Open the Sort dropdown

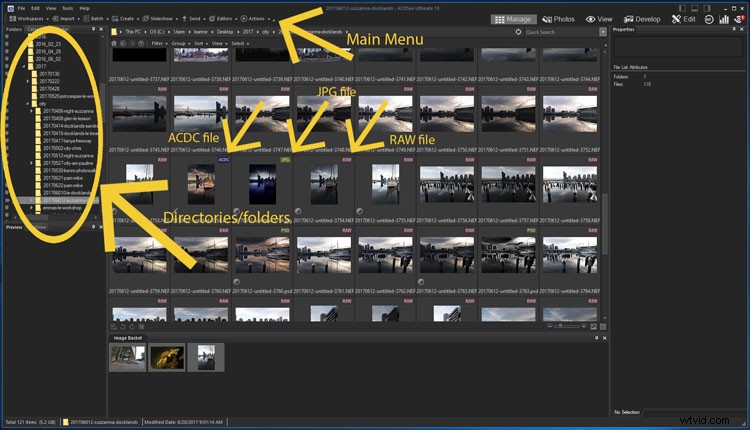coord(200,44)
